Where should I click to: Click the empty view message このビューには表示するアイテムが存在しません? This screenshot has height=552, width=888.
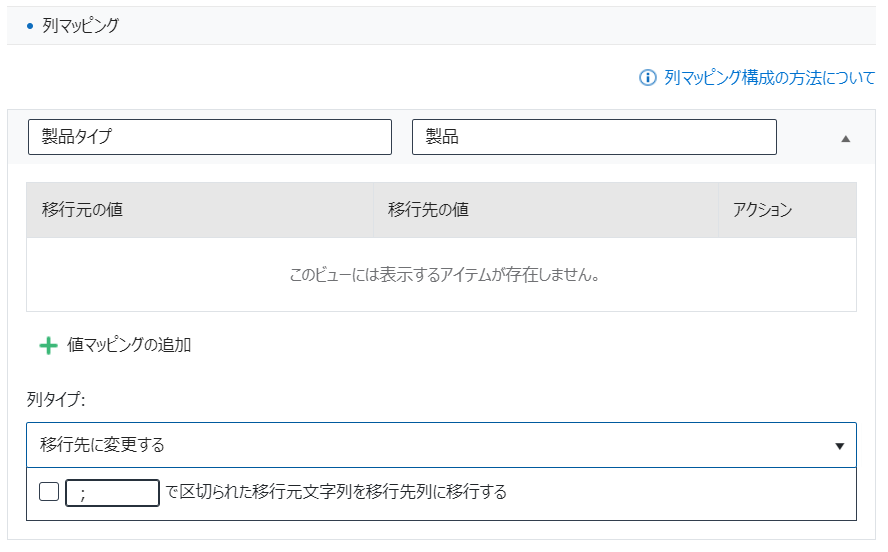pos(444,275)
